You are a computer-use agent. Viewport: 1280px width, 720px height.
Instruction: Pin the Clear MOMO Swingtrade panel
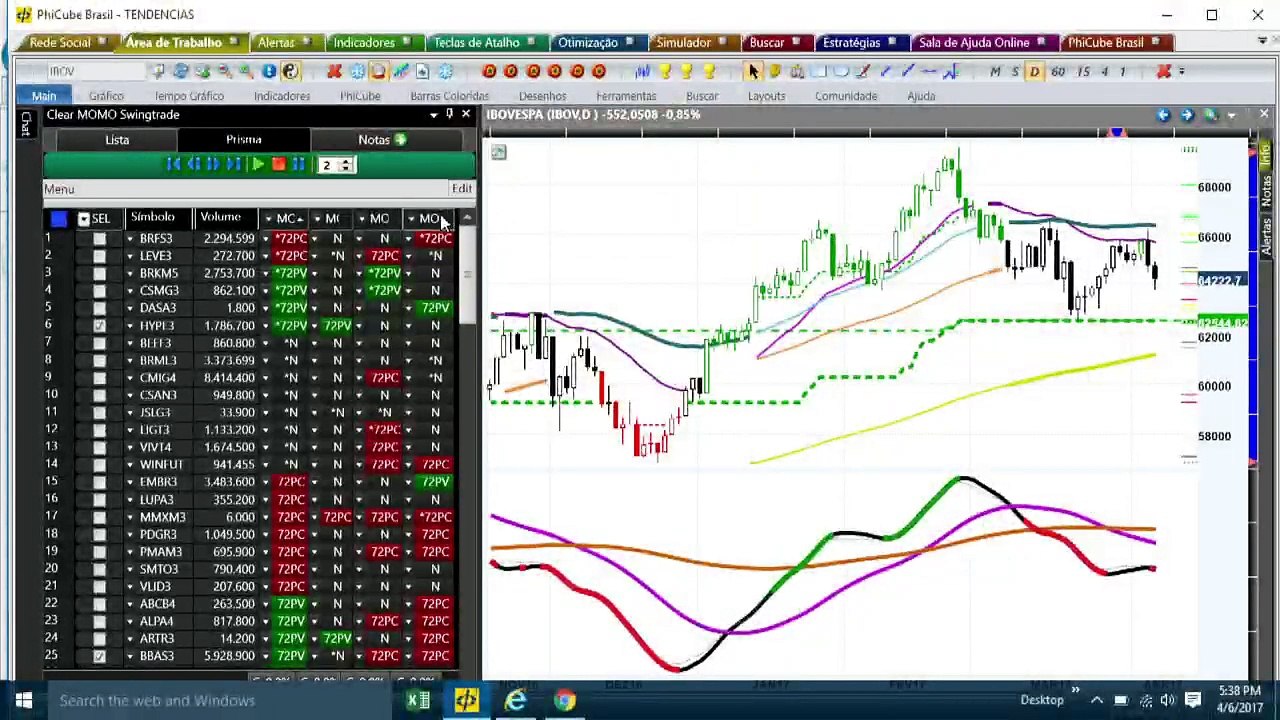point(449,115)
